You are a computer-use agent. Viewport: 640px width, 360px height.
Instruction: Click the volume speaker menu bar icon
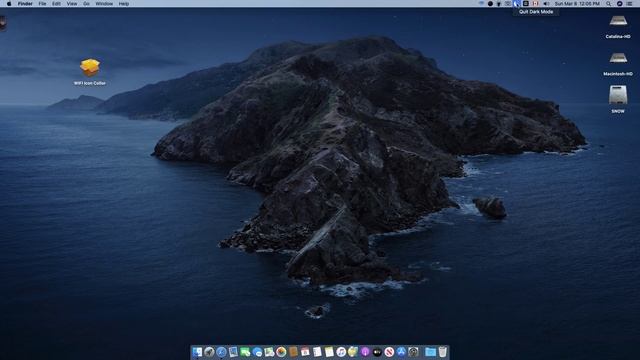click(x=546, y=4)
